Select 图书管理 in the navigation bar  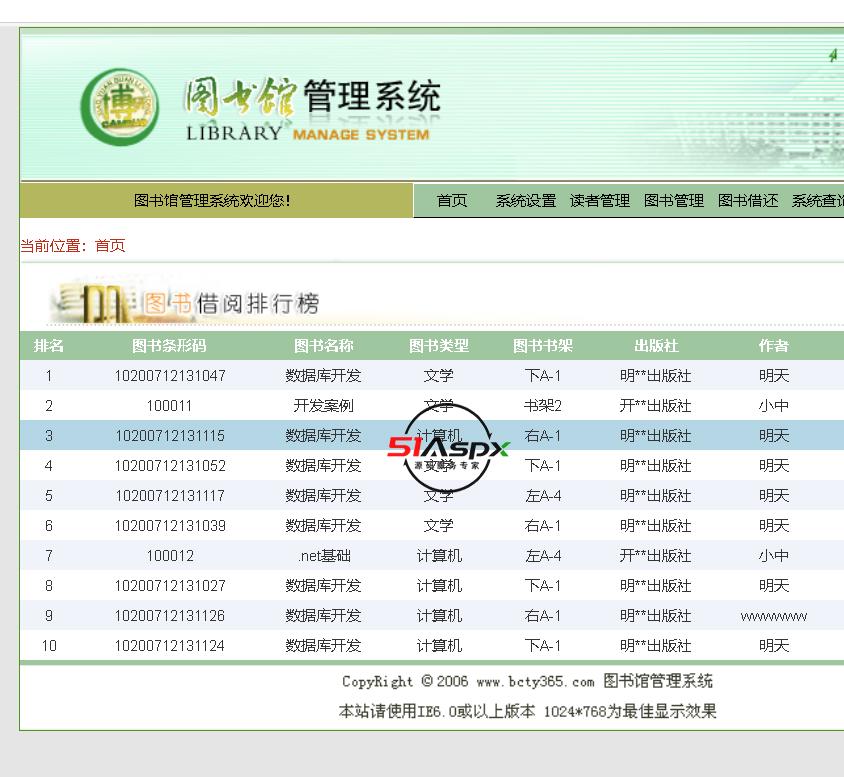tap(674, 201)
